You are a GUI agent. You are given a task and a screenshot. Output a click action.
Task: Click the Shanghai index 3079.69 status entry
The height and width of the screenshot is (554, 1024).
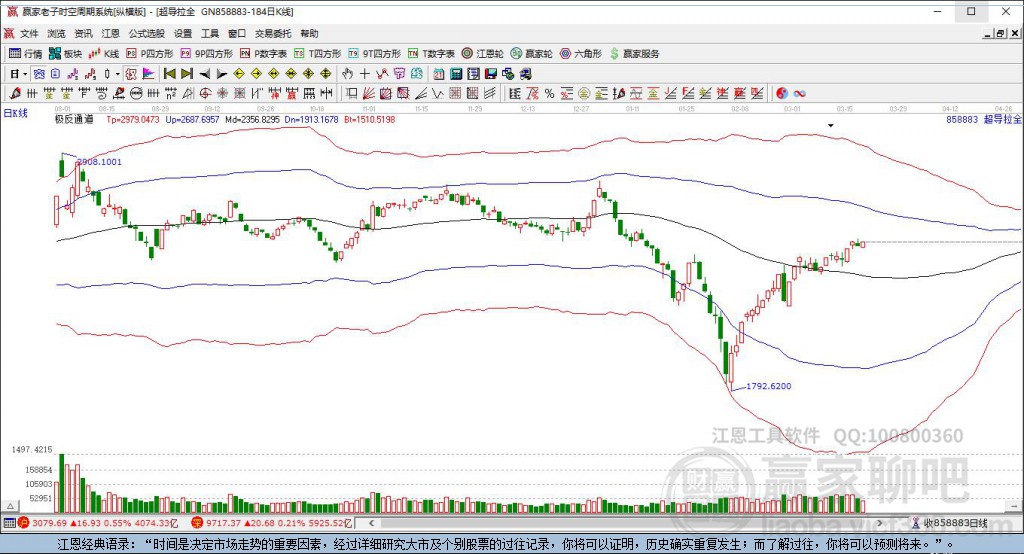[98, 523]
